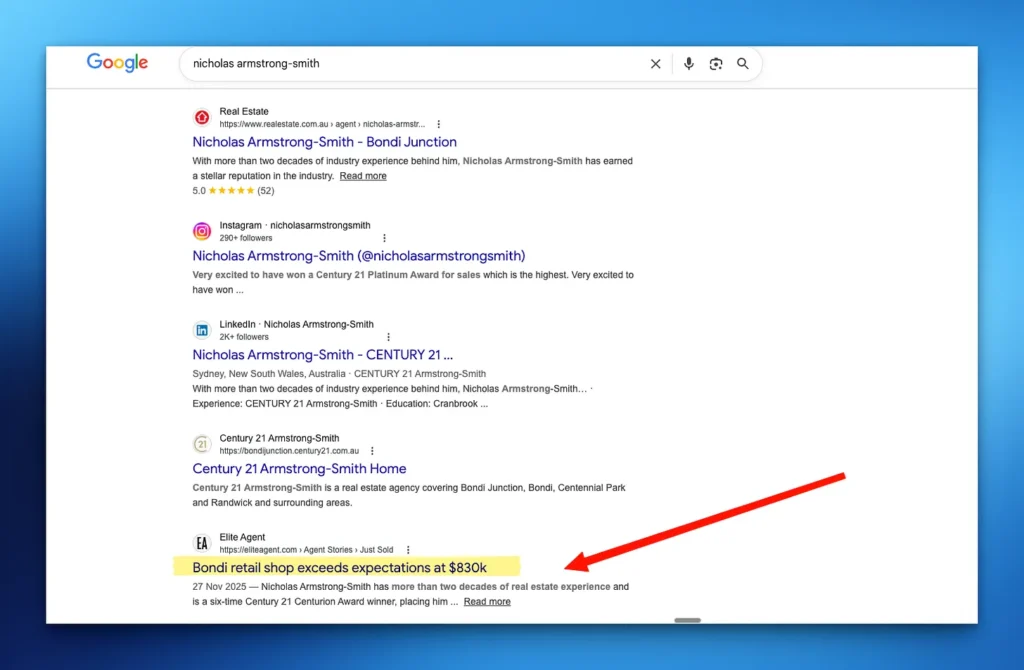Click the Google logo
1024x670 pixels.
point(117,63)
